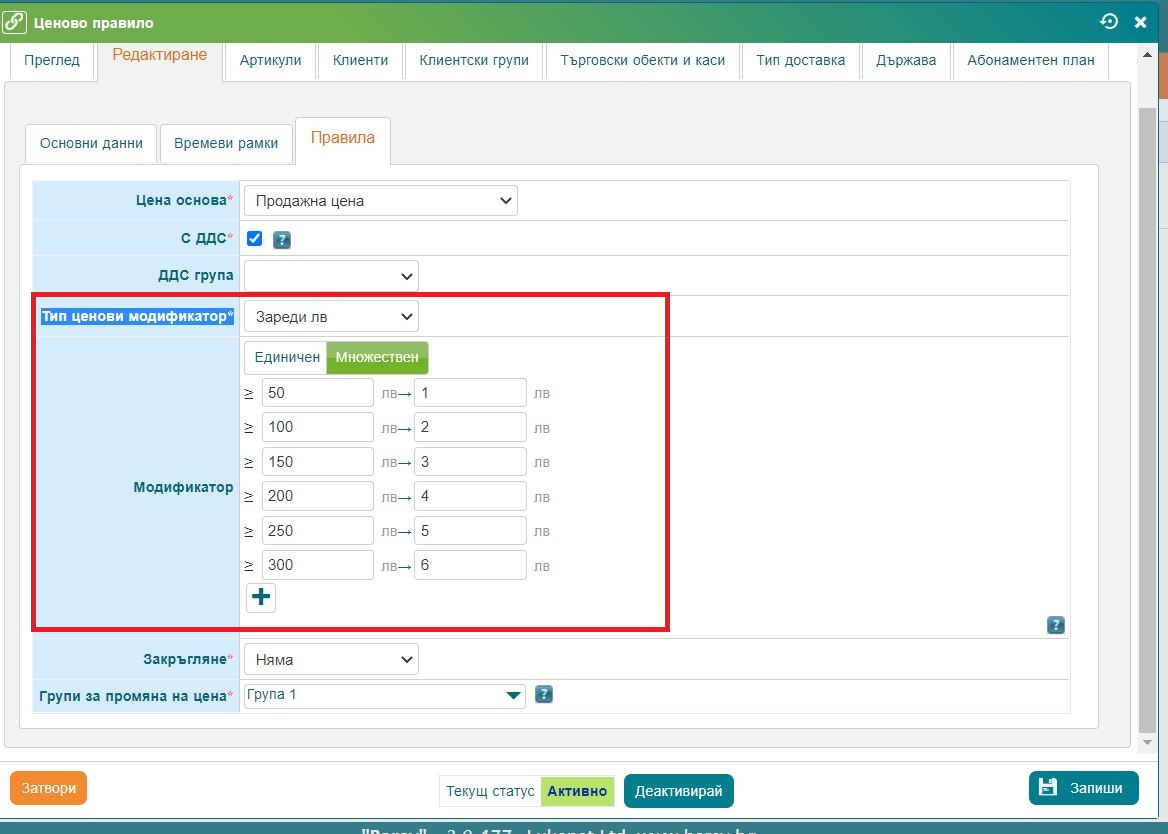Open the Закръгляне dropdown
The image size is (1168, 834).
[331, 659]
